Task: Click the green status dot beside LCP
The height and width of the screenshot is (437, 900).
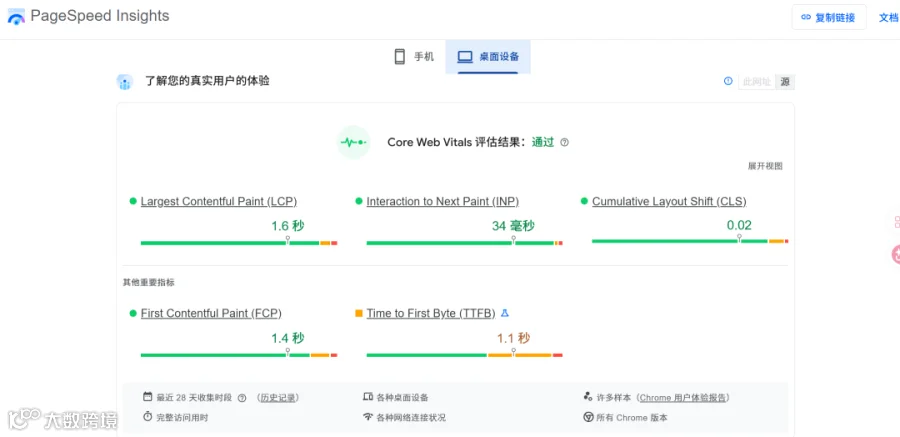Action: [x=133, y=201]
